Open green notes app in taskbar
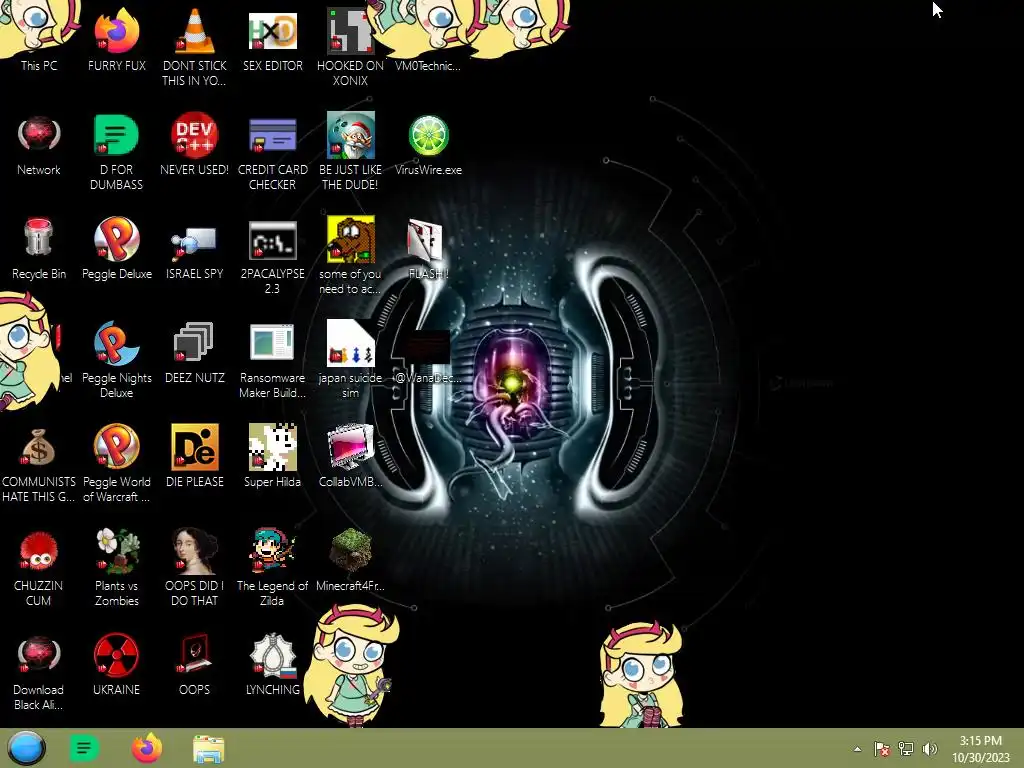 tap(84, 748)
